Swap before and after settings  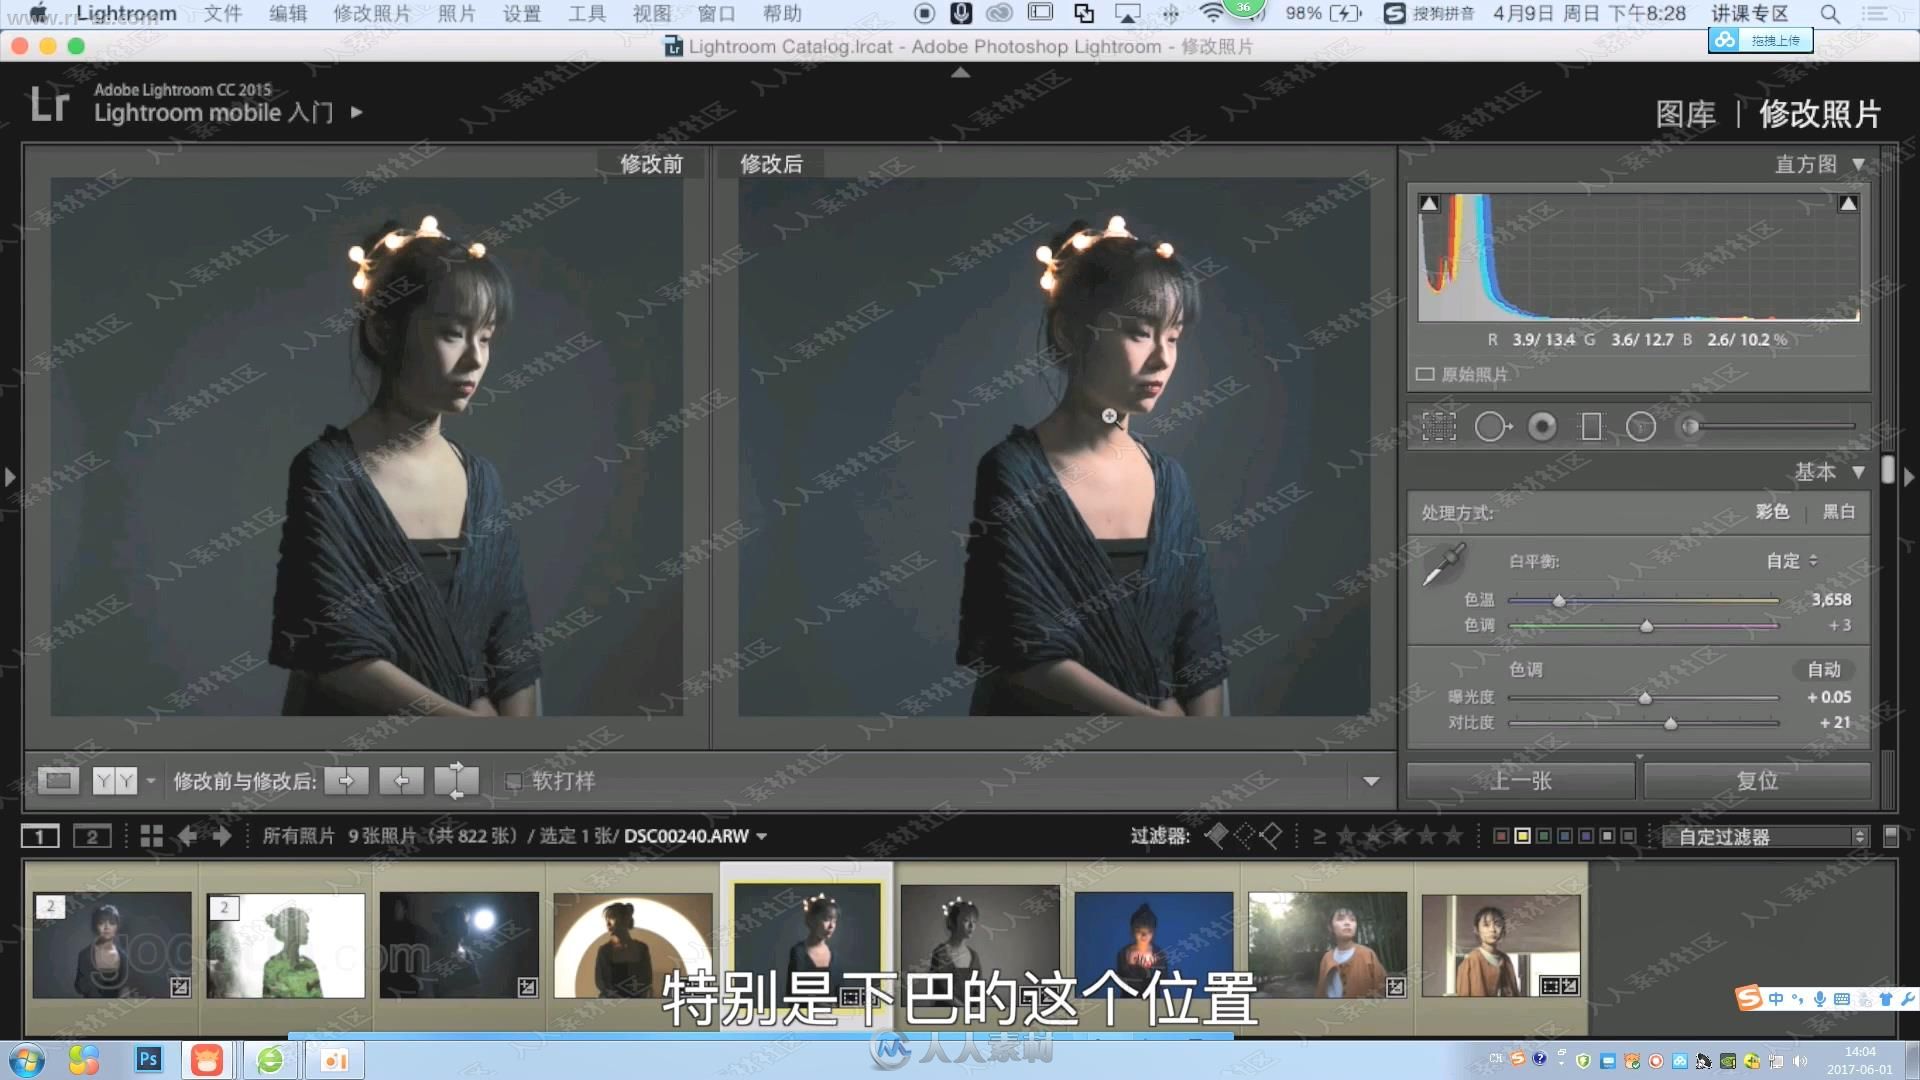456,781
